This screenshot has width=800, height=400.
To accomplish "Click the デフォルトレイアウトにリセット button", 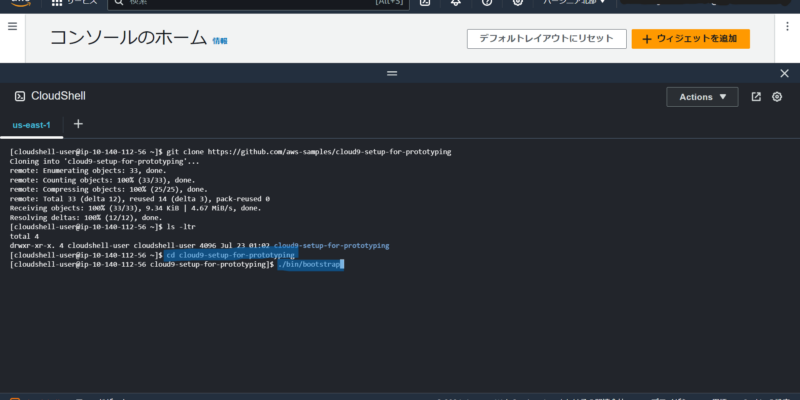I will point(544,38).
